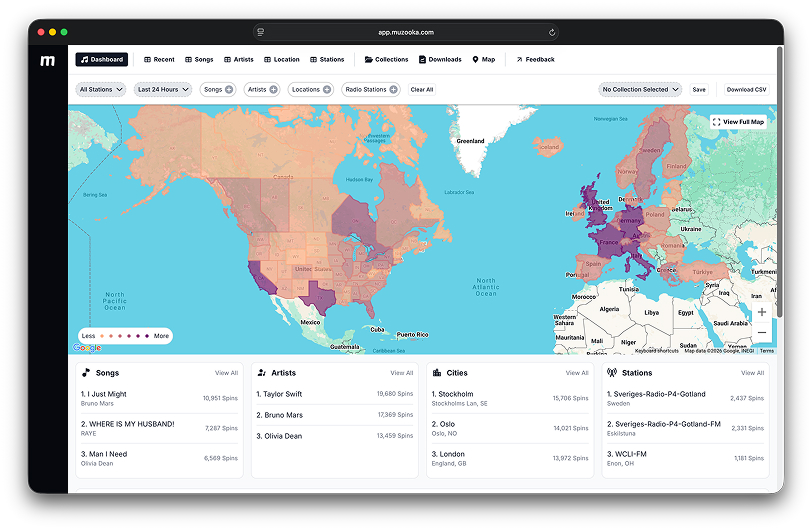The image size is (812, 531).
Task: Click Download CSV button
Action: click(746, 90)
